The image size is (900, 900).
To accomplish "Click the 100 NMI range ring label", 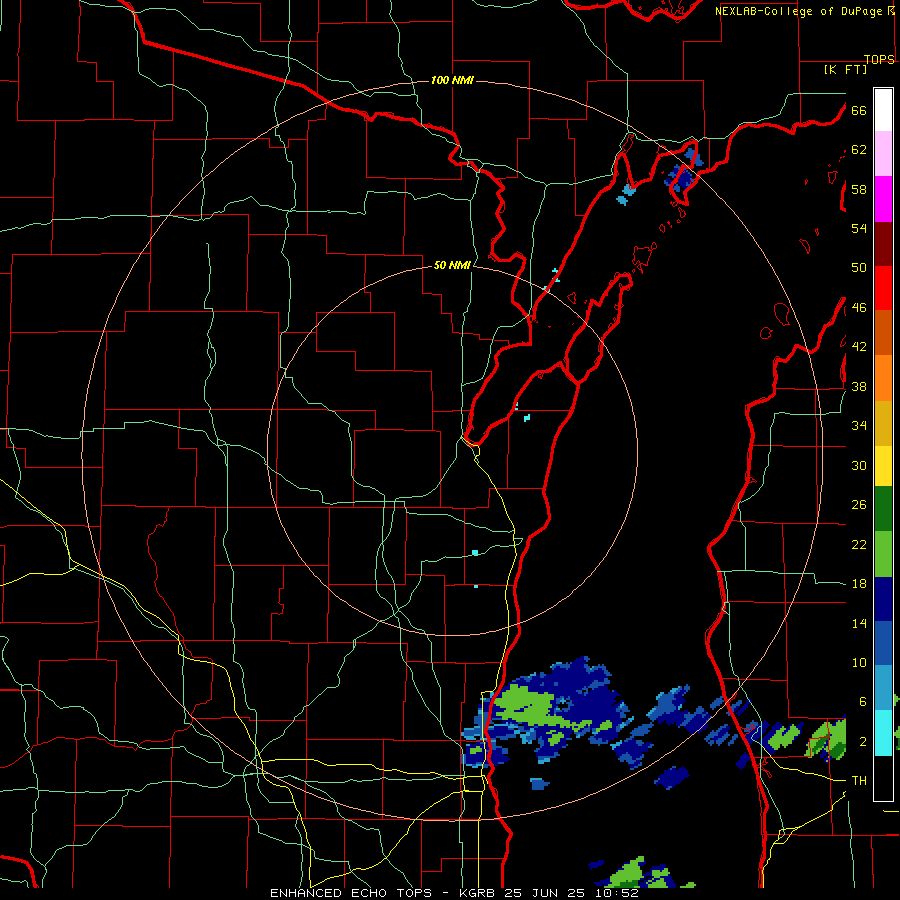I will [x=452, y=80].
